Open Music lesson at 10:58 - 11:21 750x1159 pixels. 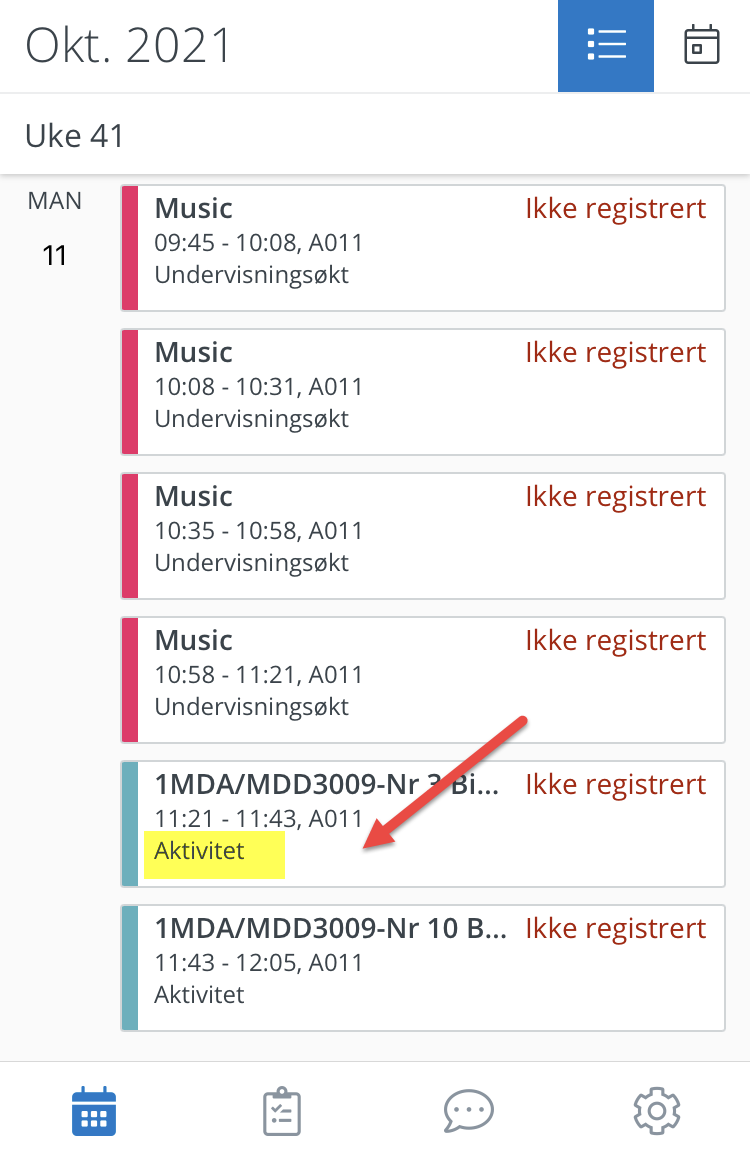click(x=423, y=680)
